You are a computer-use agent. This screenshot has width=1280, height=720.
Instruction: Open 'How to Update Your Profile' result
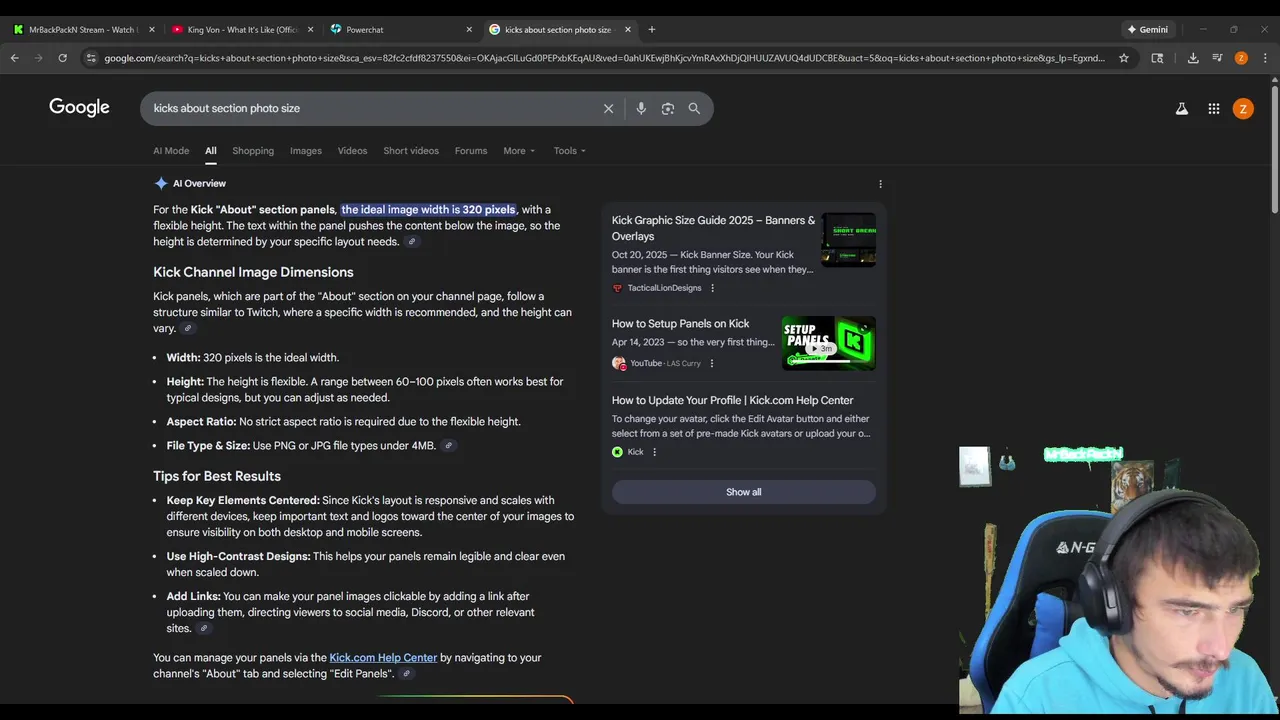732,401
